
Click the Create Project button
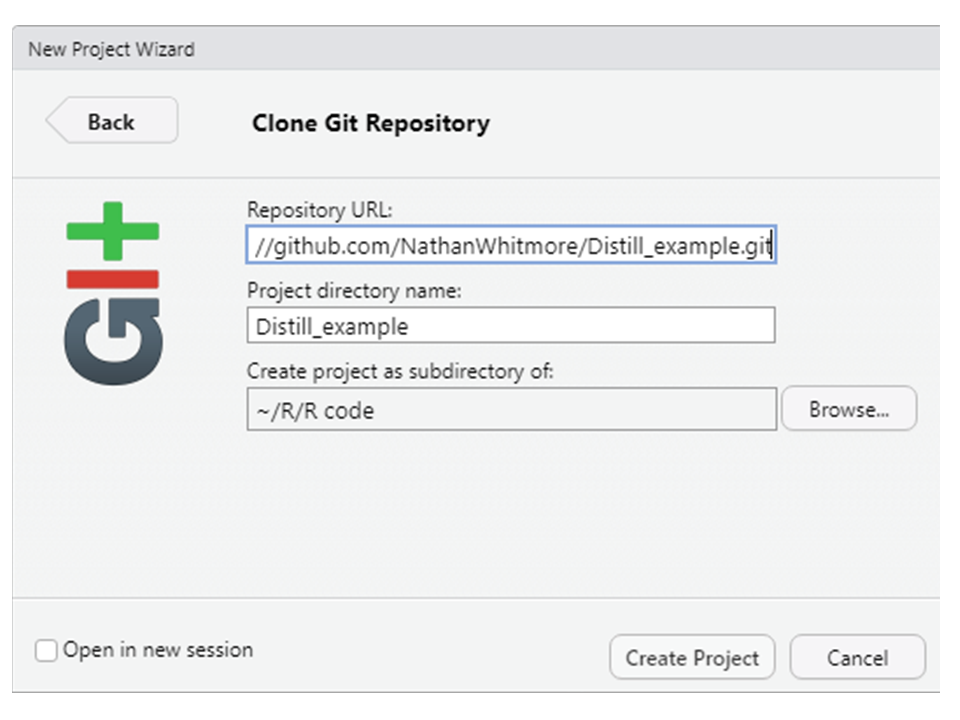692,658
